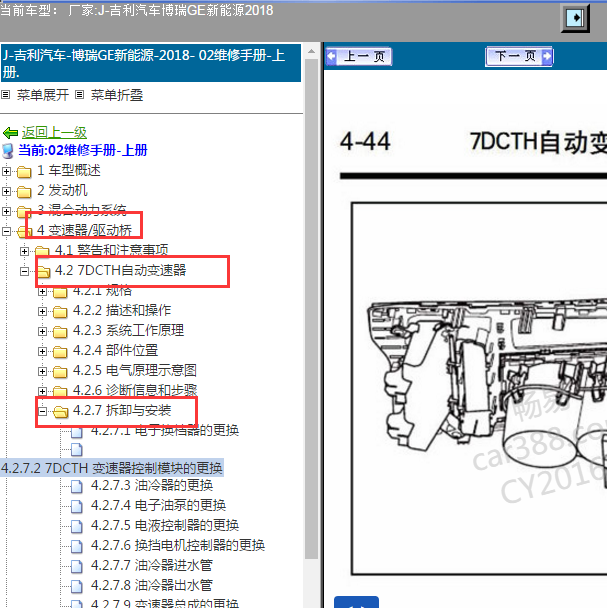Viewport: 607px width, 608px height.
Task: Open 4.2.7.6 换挡电机控制器的更换 page
Action: point(178,546)
